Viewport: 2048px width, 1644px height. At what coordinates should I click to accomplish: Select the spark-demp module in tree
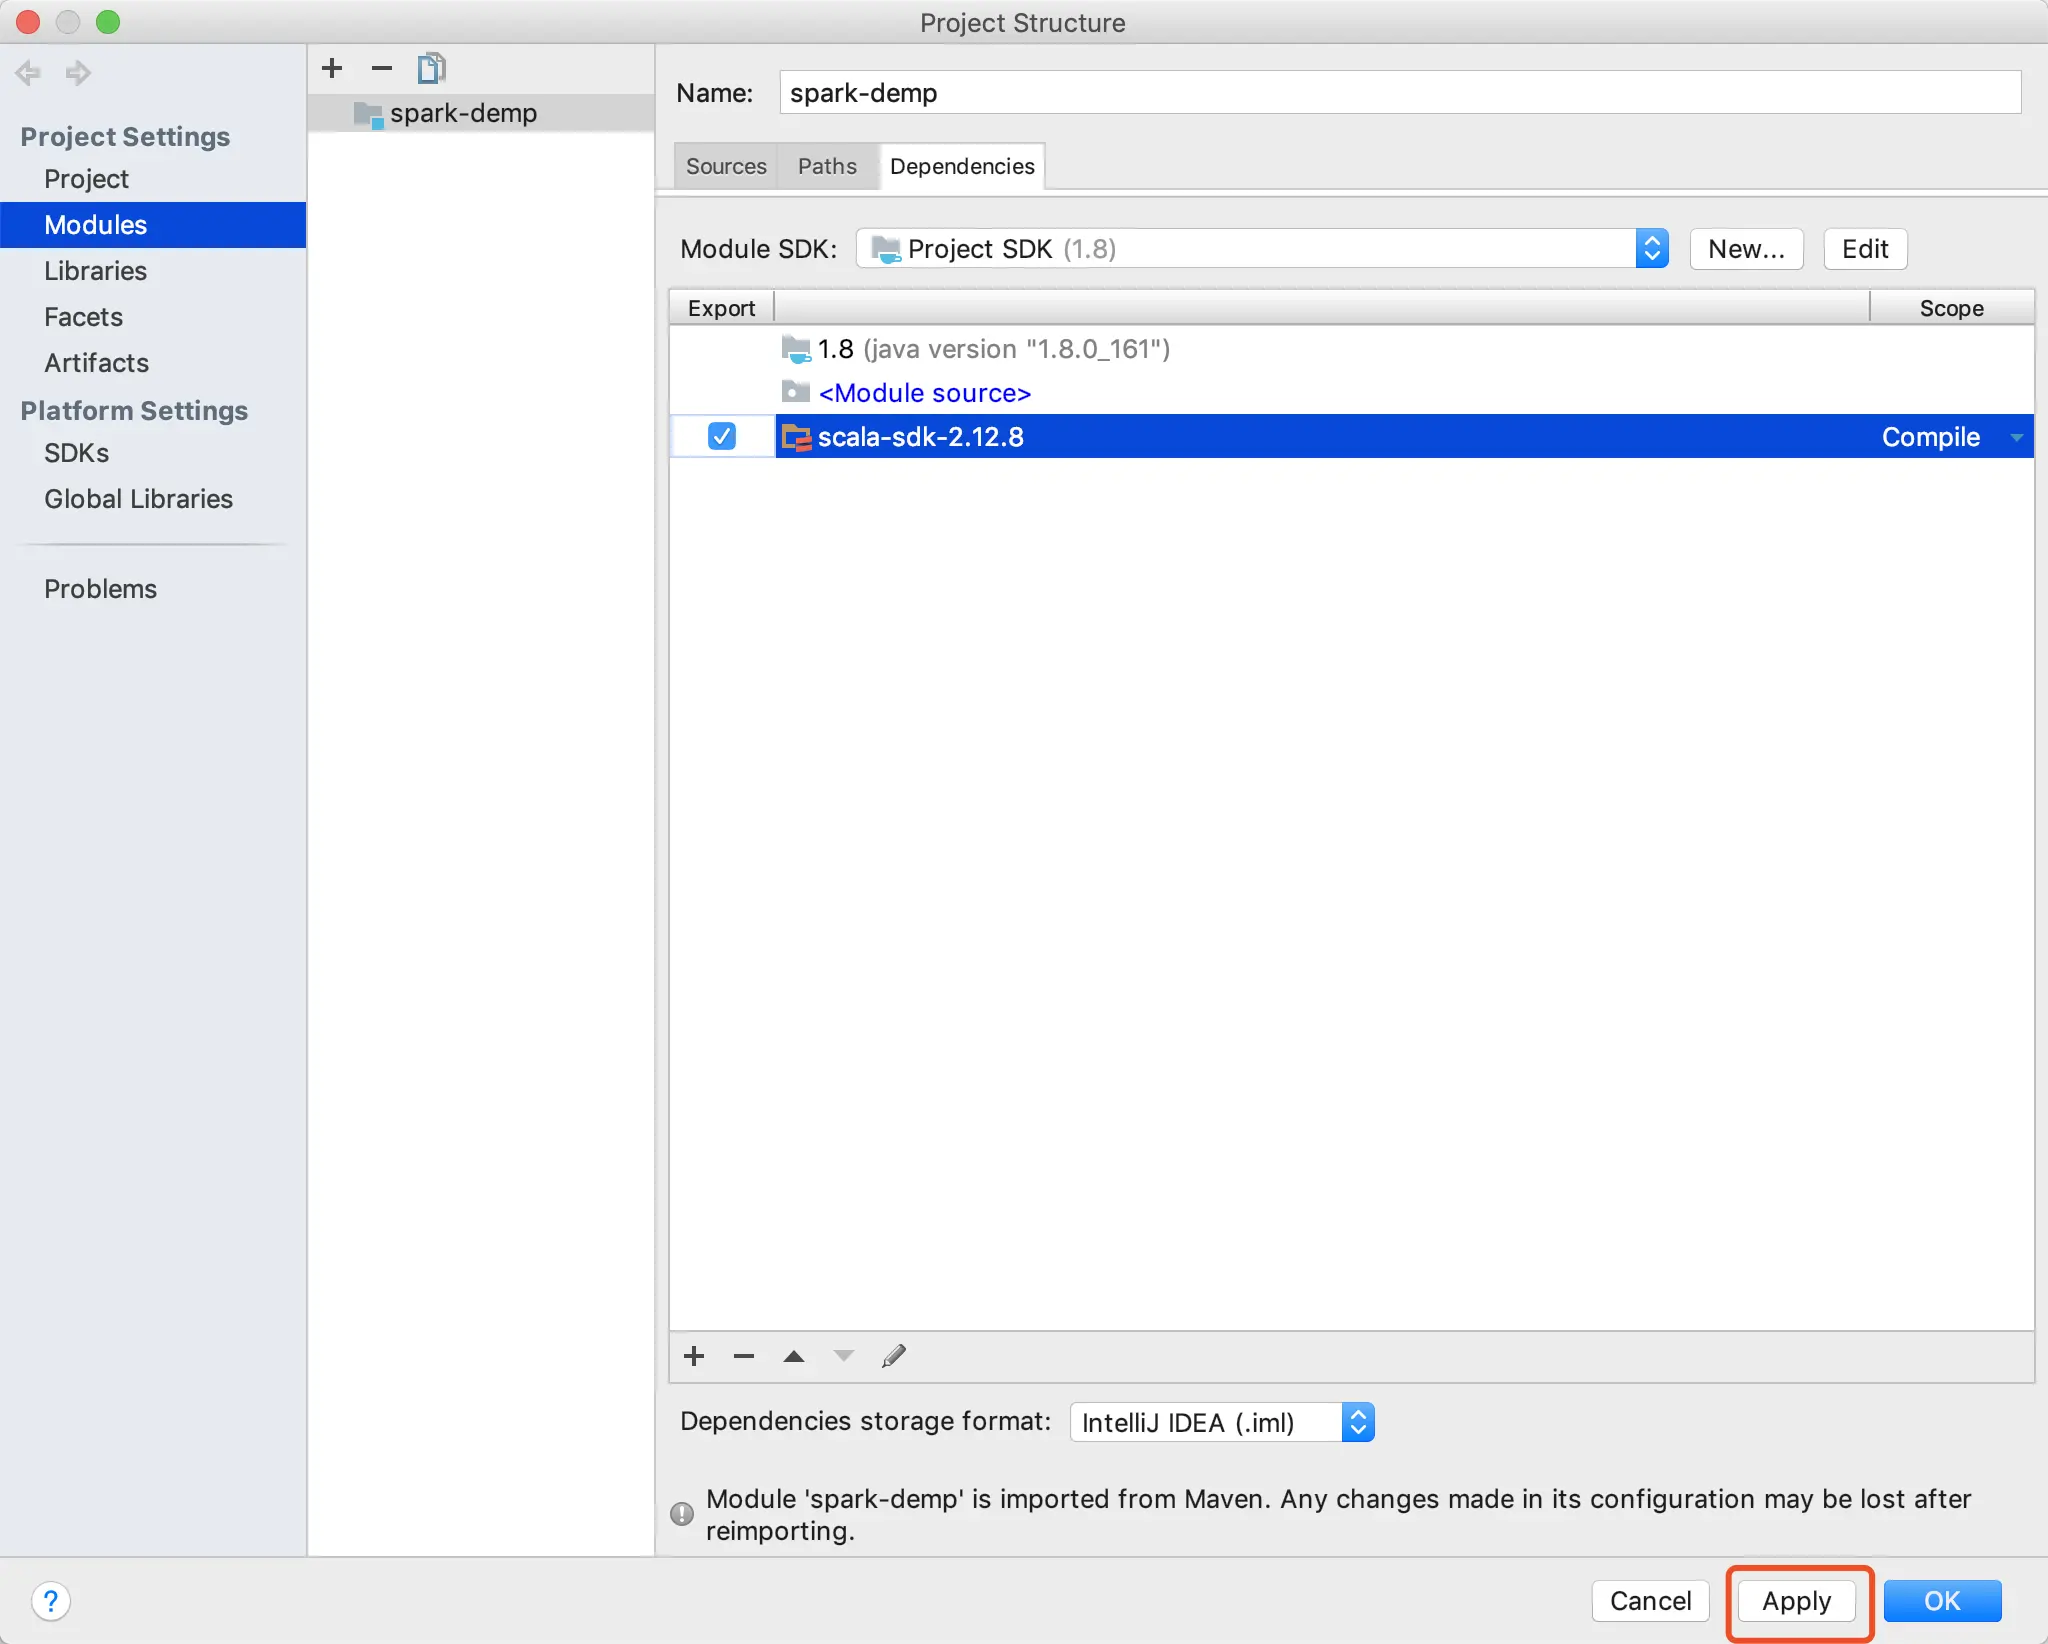[x=463, y=113]
